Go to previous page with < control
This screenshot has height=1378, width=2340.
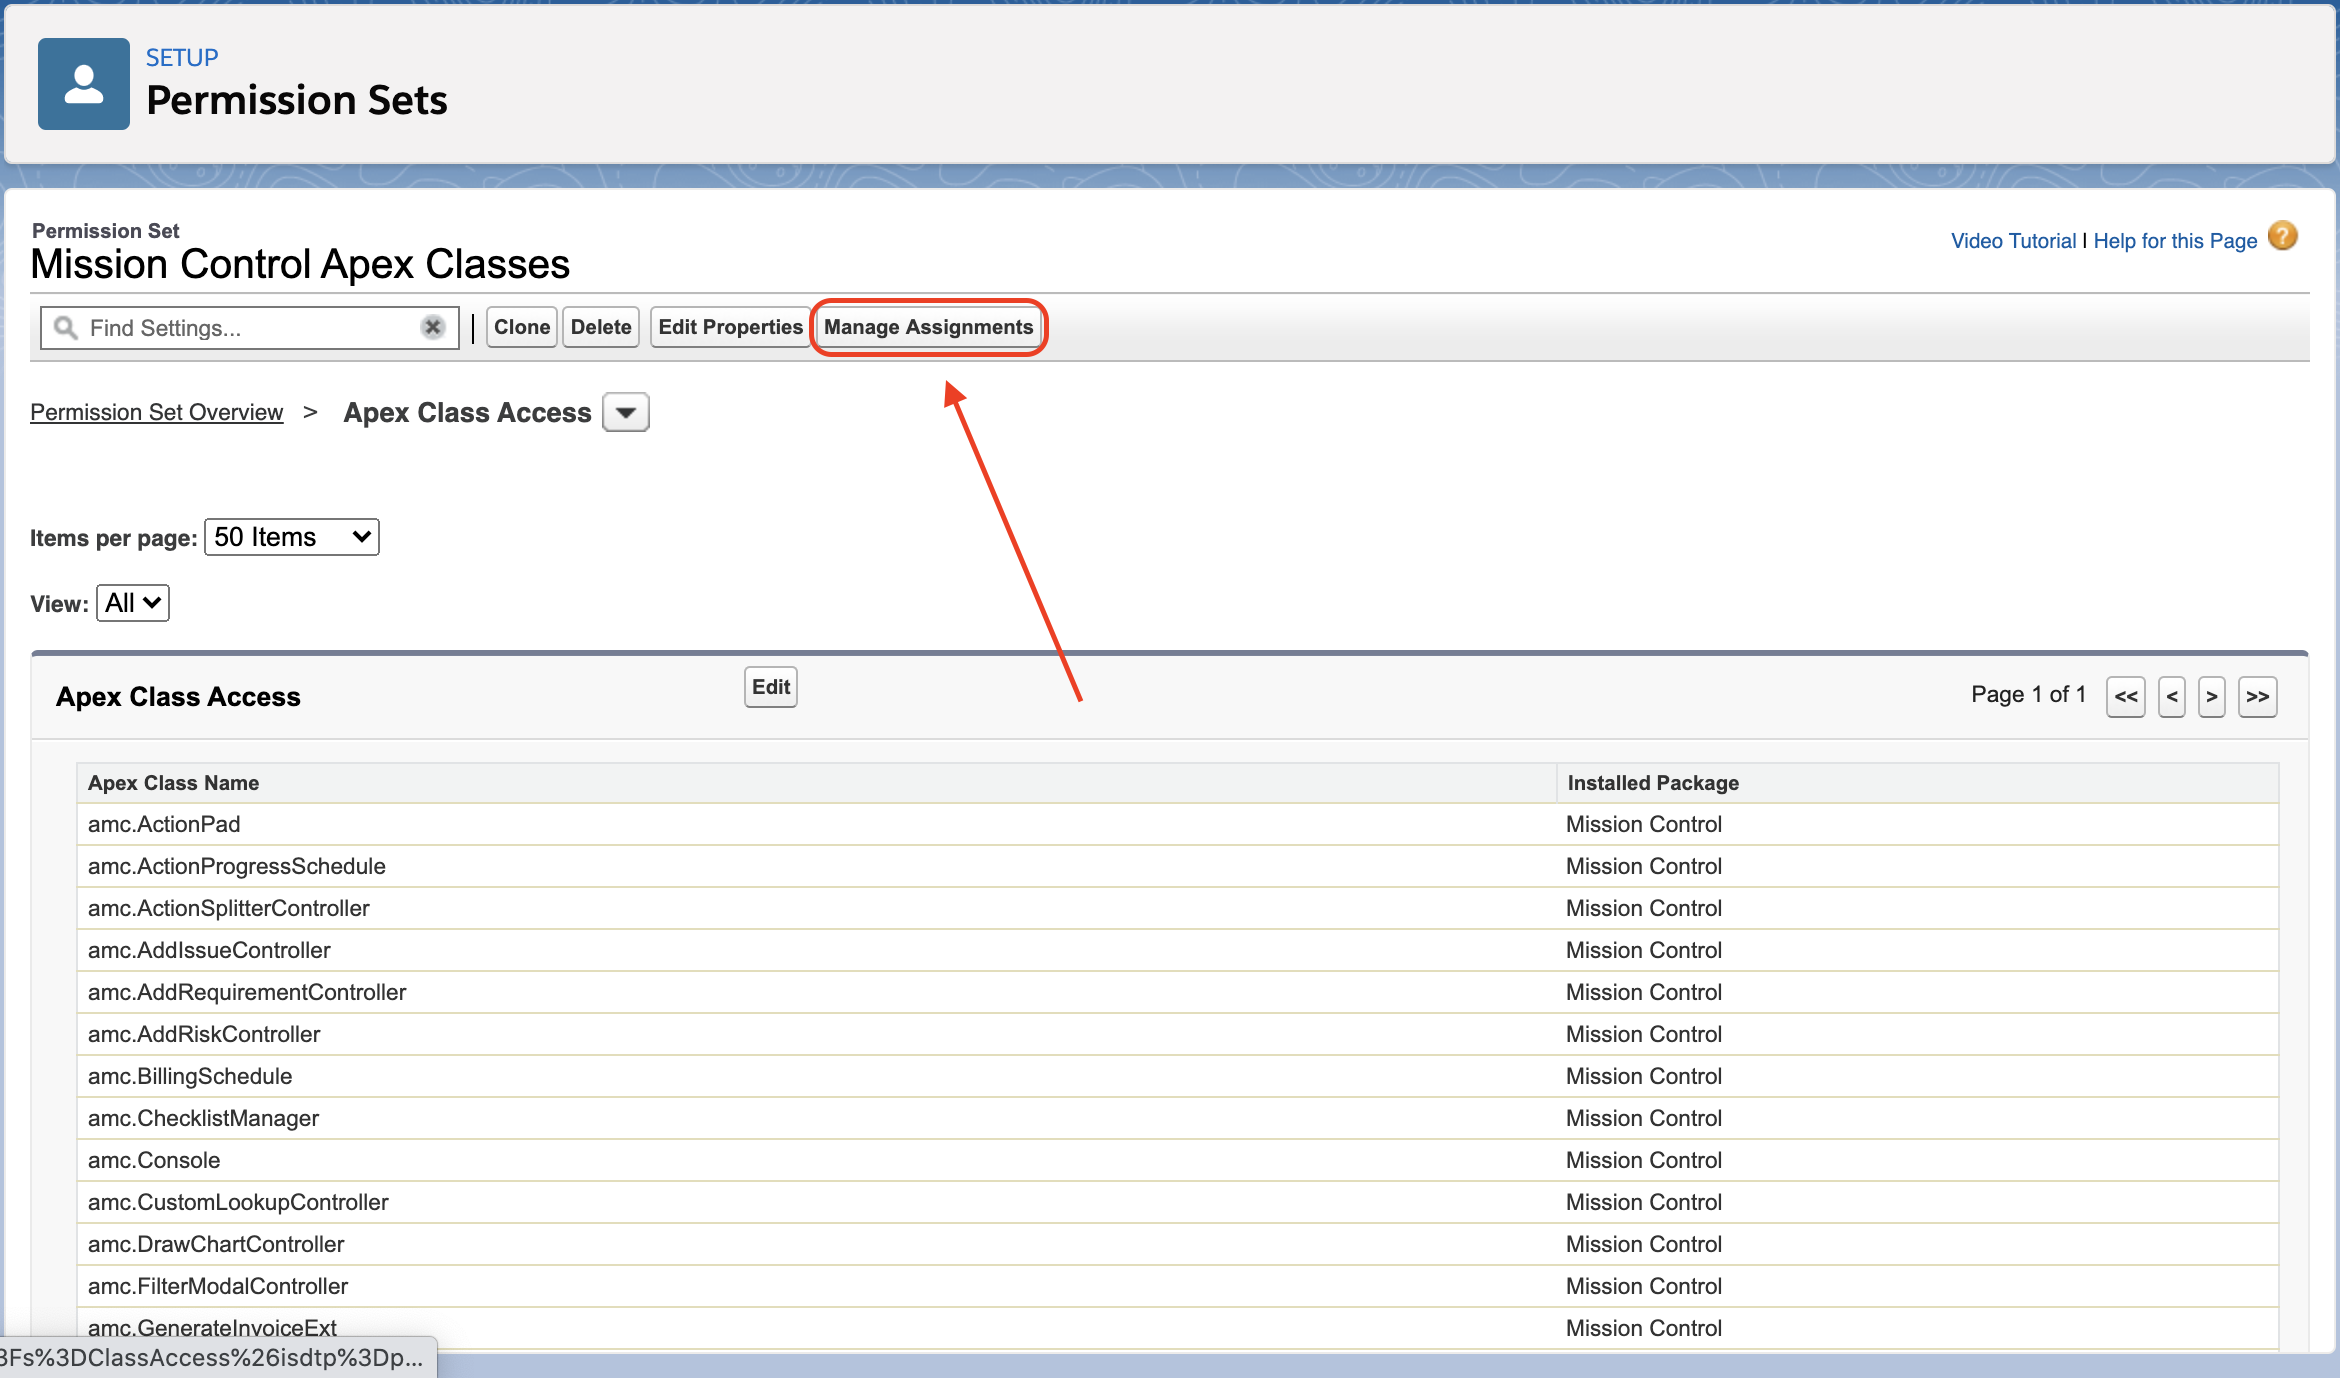2171,696
